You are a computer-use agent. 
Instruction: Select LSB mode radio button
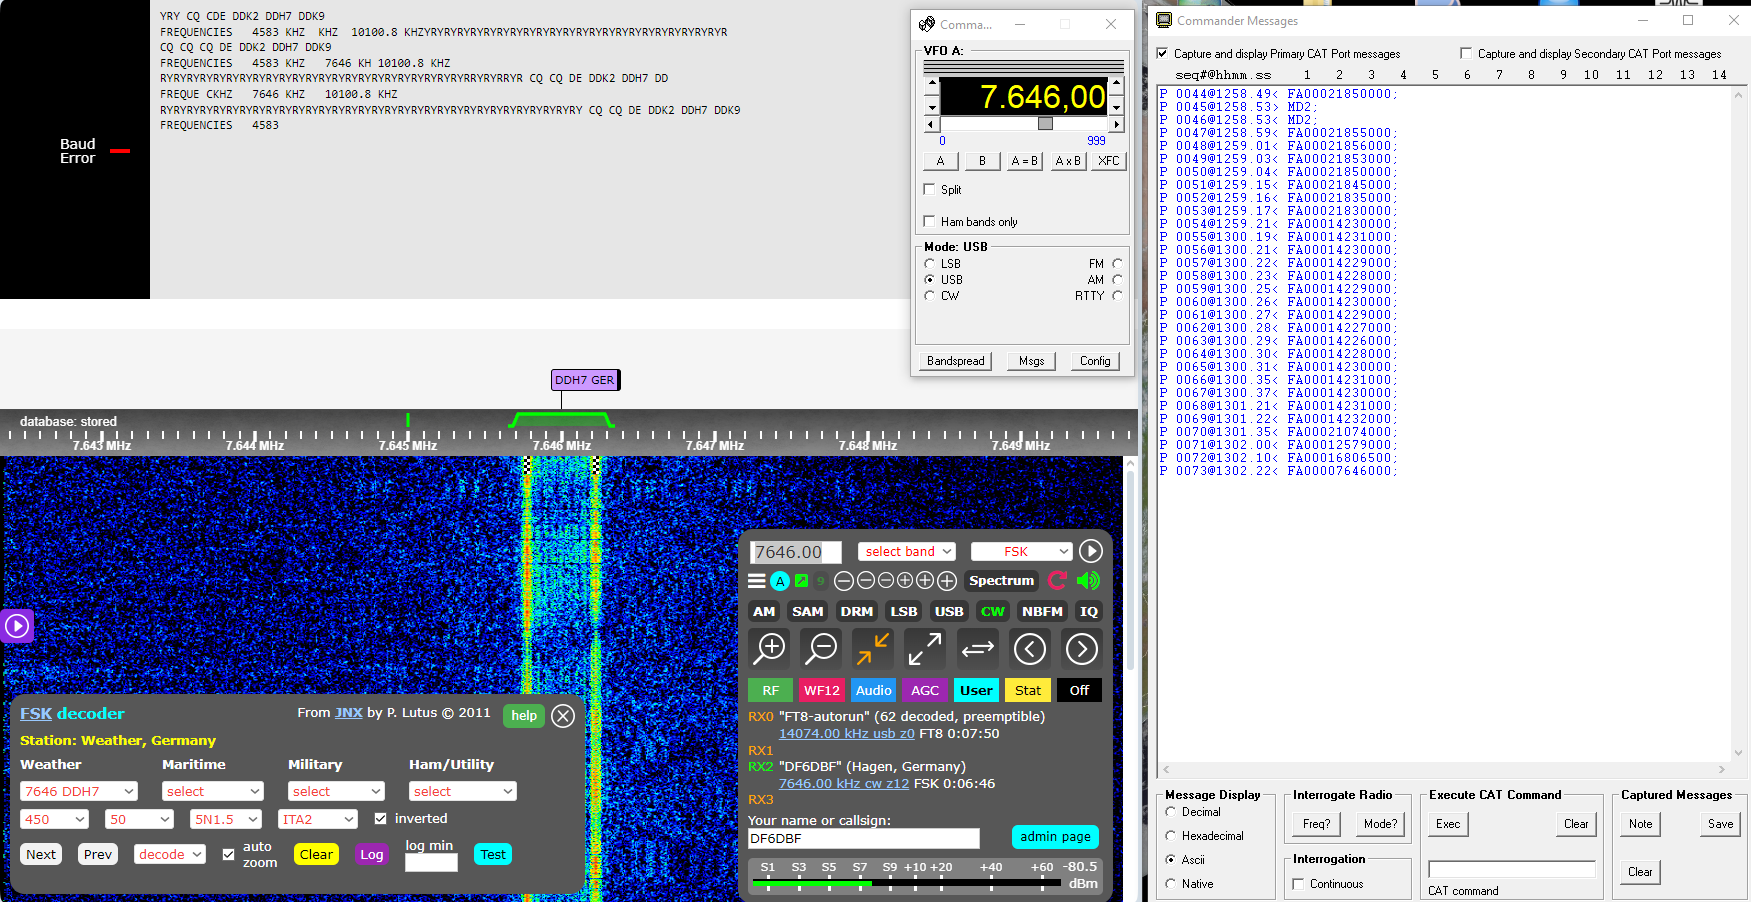pos(929,264)
